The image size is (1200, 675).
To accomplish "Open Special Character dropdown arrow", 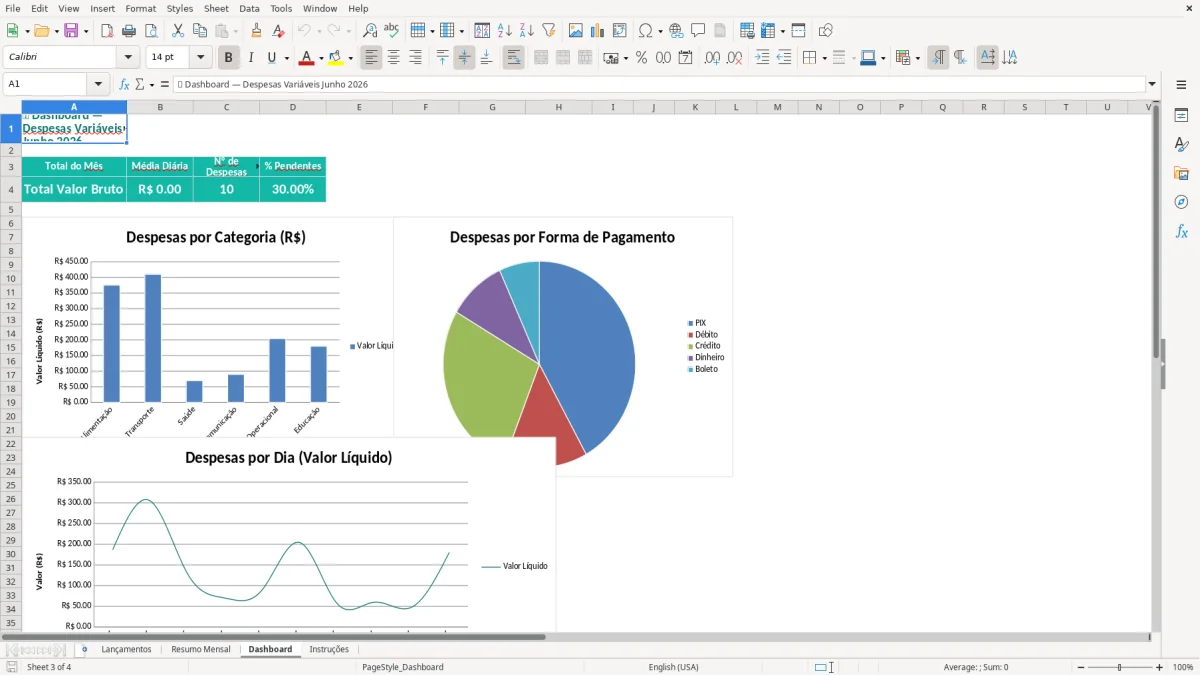I will click(659, 31).
